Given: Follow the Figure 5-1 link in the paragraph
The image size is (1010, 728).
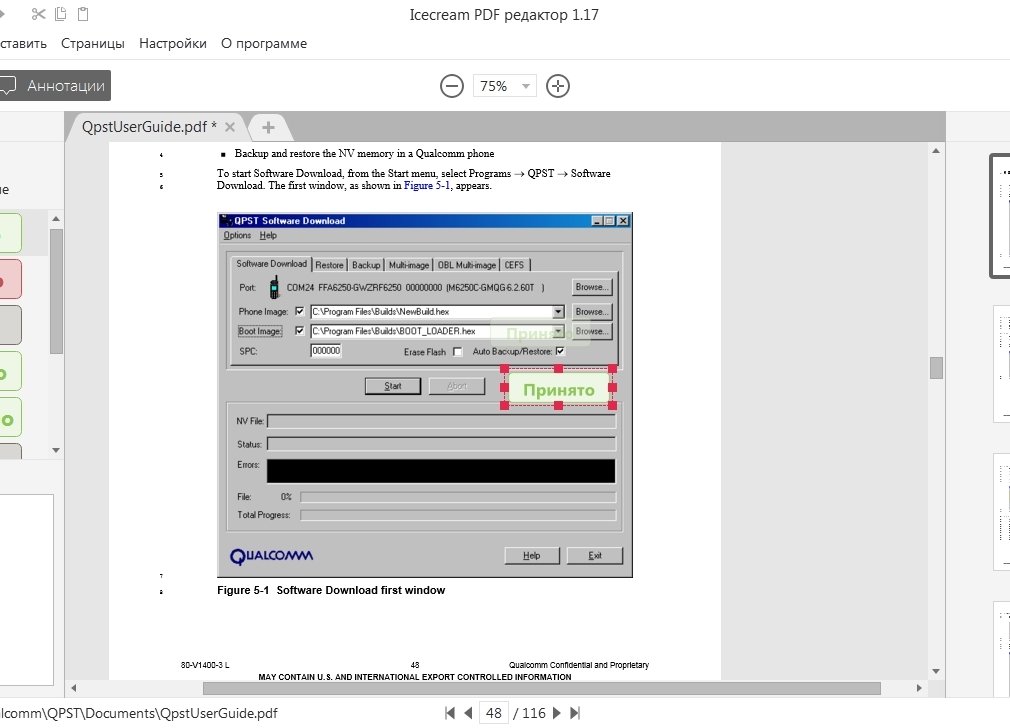Looking at the screenshot, I should coord(427,186).
